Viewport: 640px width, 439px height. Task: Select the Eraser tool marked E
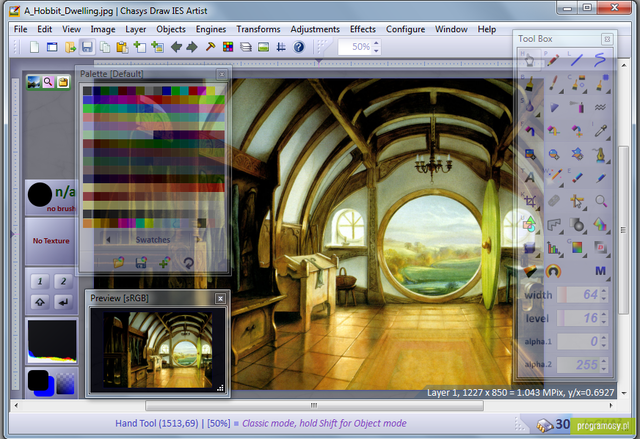pos(577,177)
